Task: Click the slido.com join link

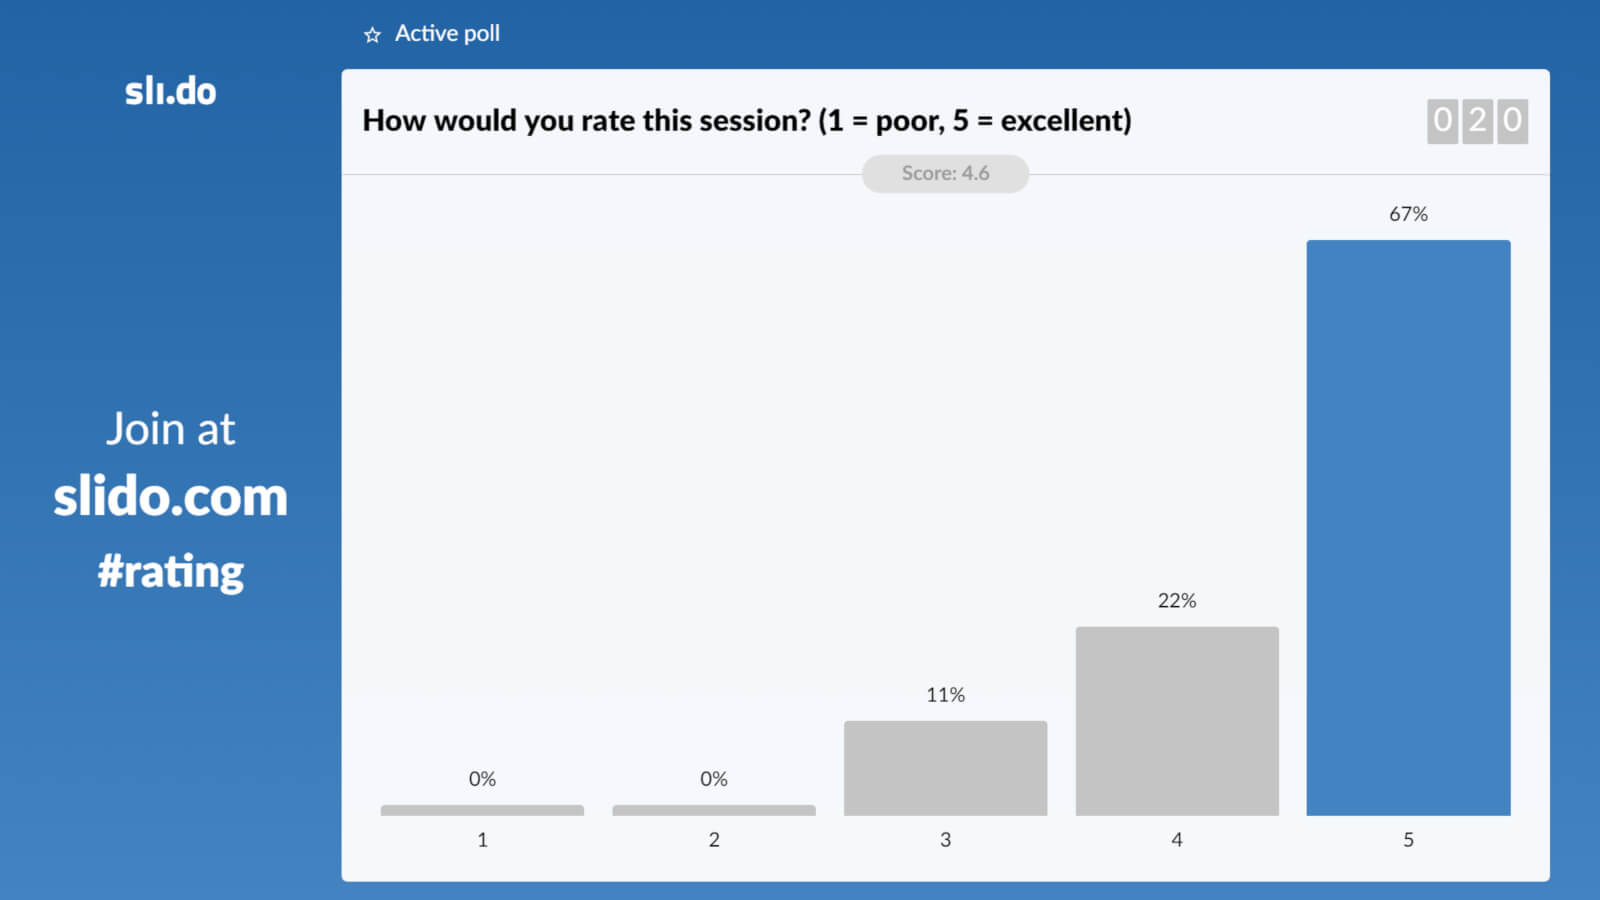Action: pyautogui.click(x=170, y=497)
